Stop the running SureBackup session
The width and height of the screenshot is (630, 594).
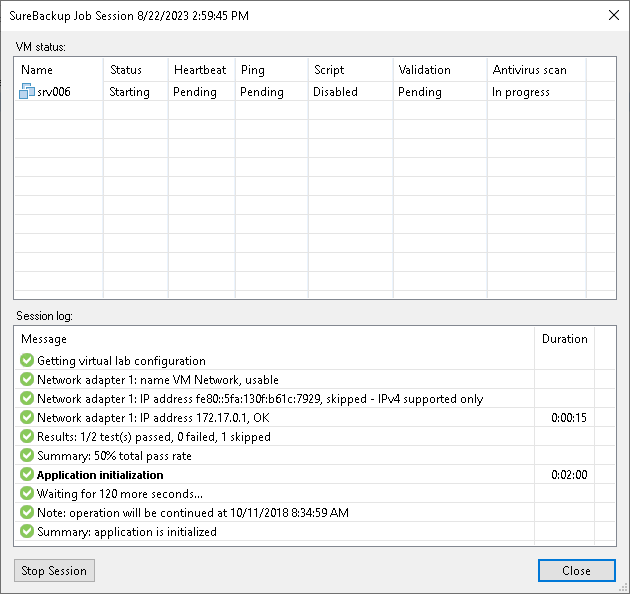pos(54,570)
